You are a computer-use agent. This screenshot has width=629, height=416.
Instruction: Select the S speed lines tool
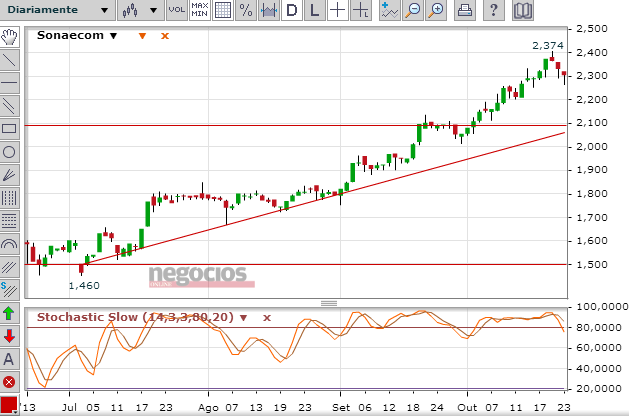(9, 290)
